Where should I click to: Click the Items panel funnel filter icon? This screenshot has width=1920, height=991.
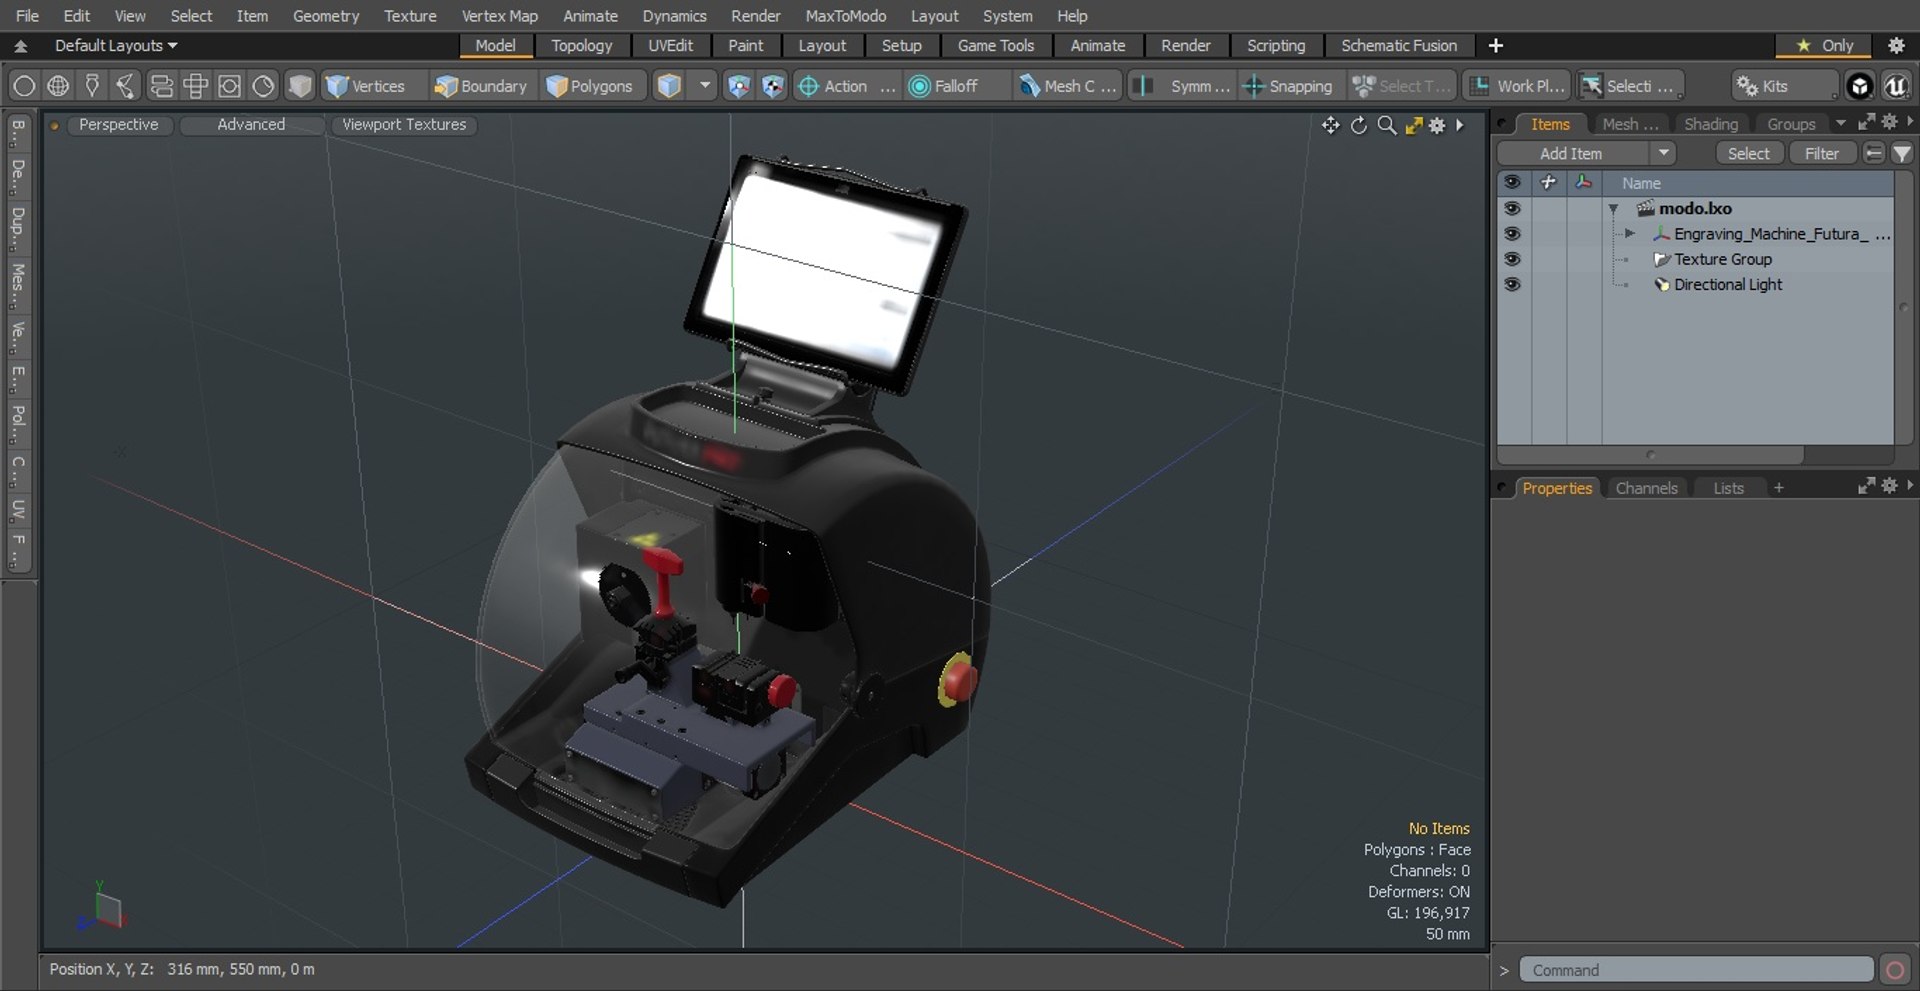point(1901,153)
